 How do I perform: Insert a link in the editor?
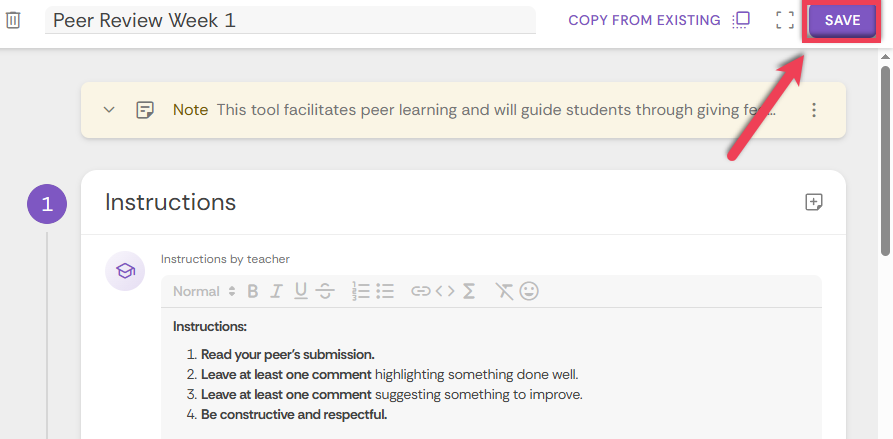pos(420,292)
